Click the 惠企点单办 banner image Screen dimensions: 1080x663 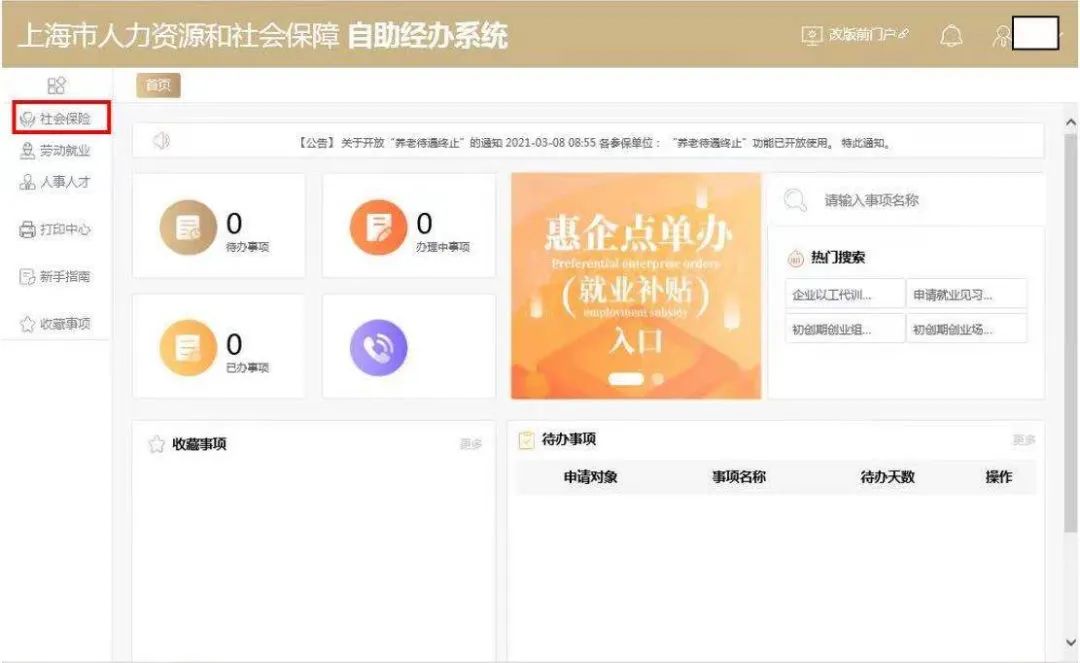636,286
